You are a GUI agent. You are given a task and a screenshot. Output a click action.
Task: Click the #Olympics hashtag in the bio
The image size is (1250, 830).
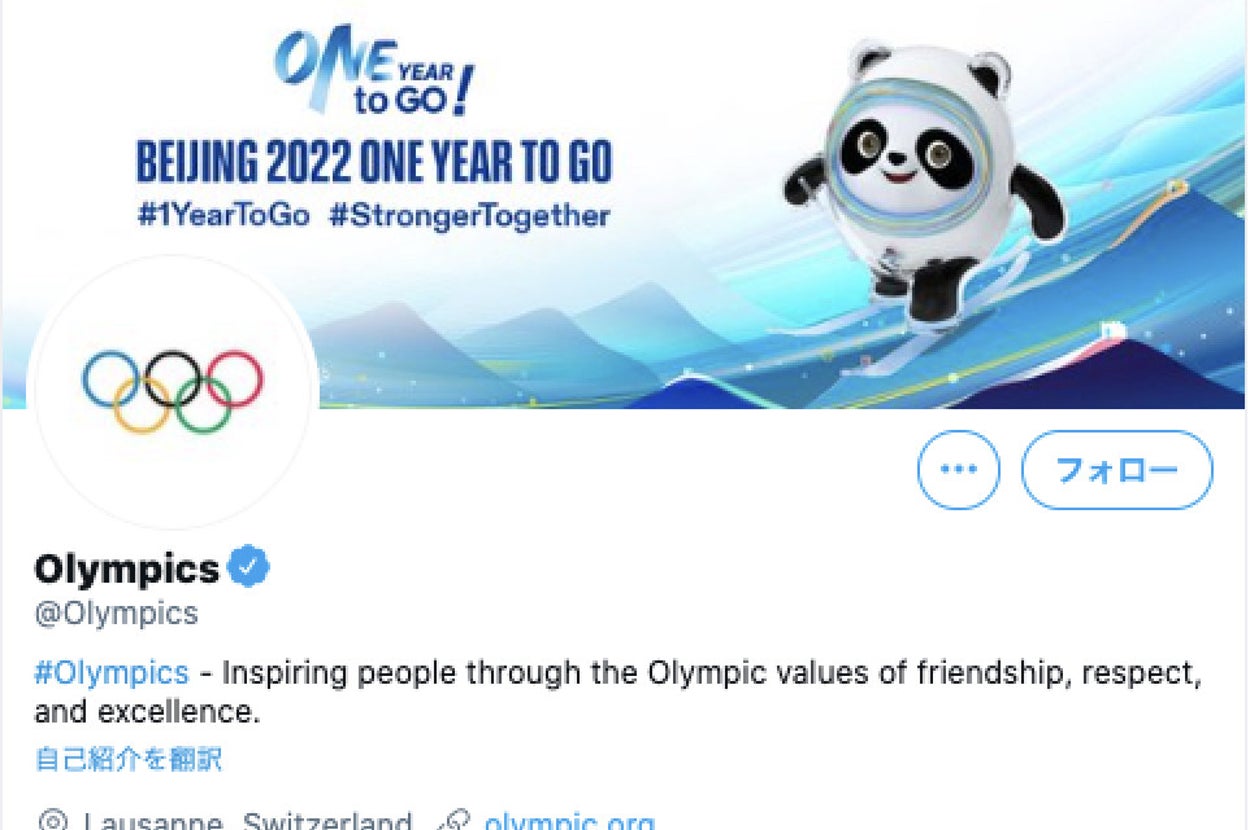[x=111, y=672]
